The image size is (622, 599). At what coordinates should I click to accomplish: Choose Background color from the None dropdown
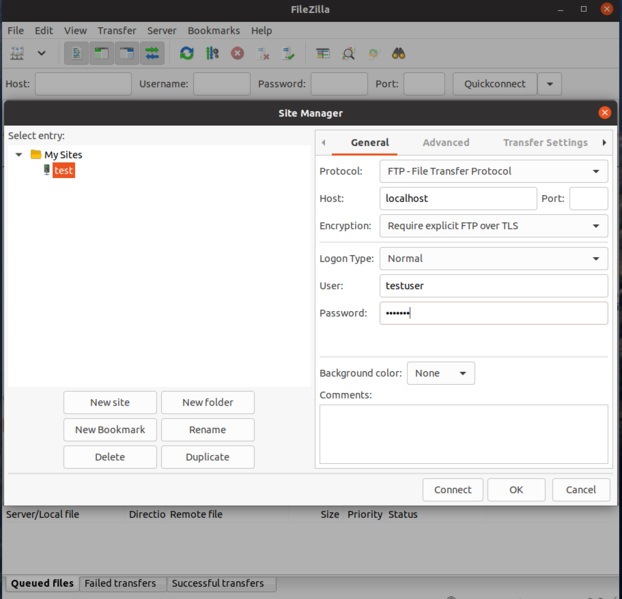tap(441, 373)
